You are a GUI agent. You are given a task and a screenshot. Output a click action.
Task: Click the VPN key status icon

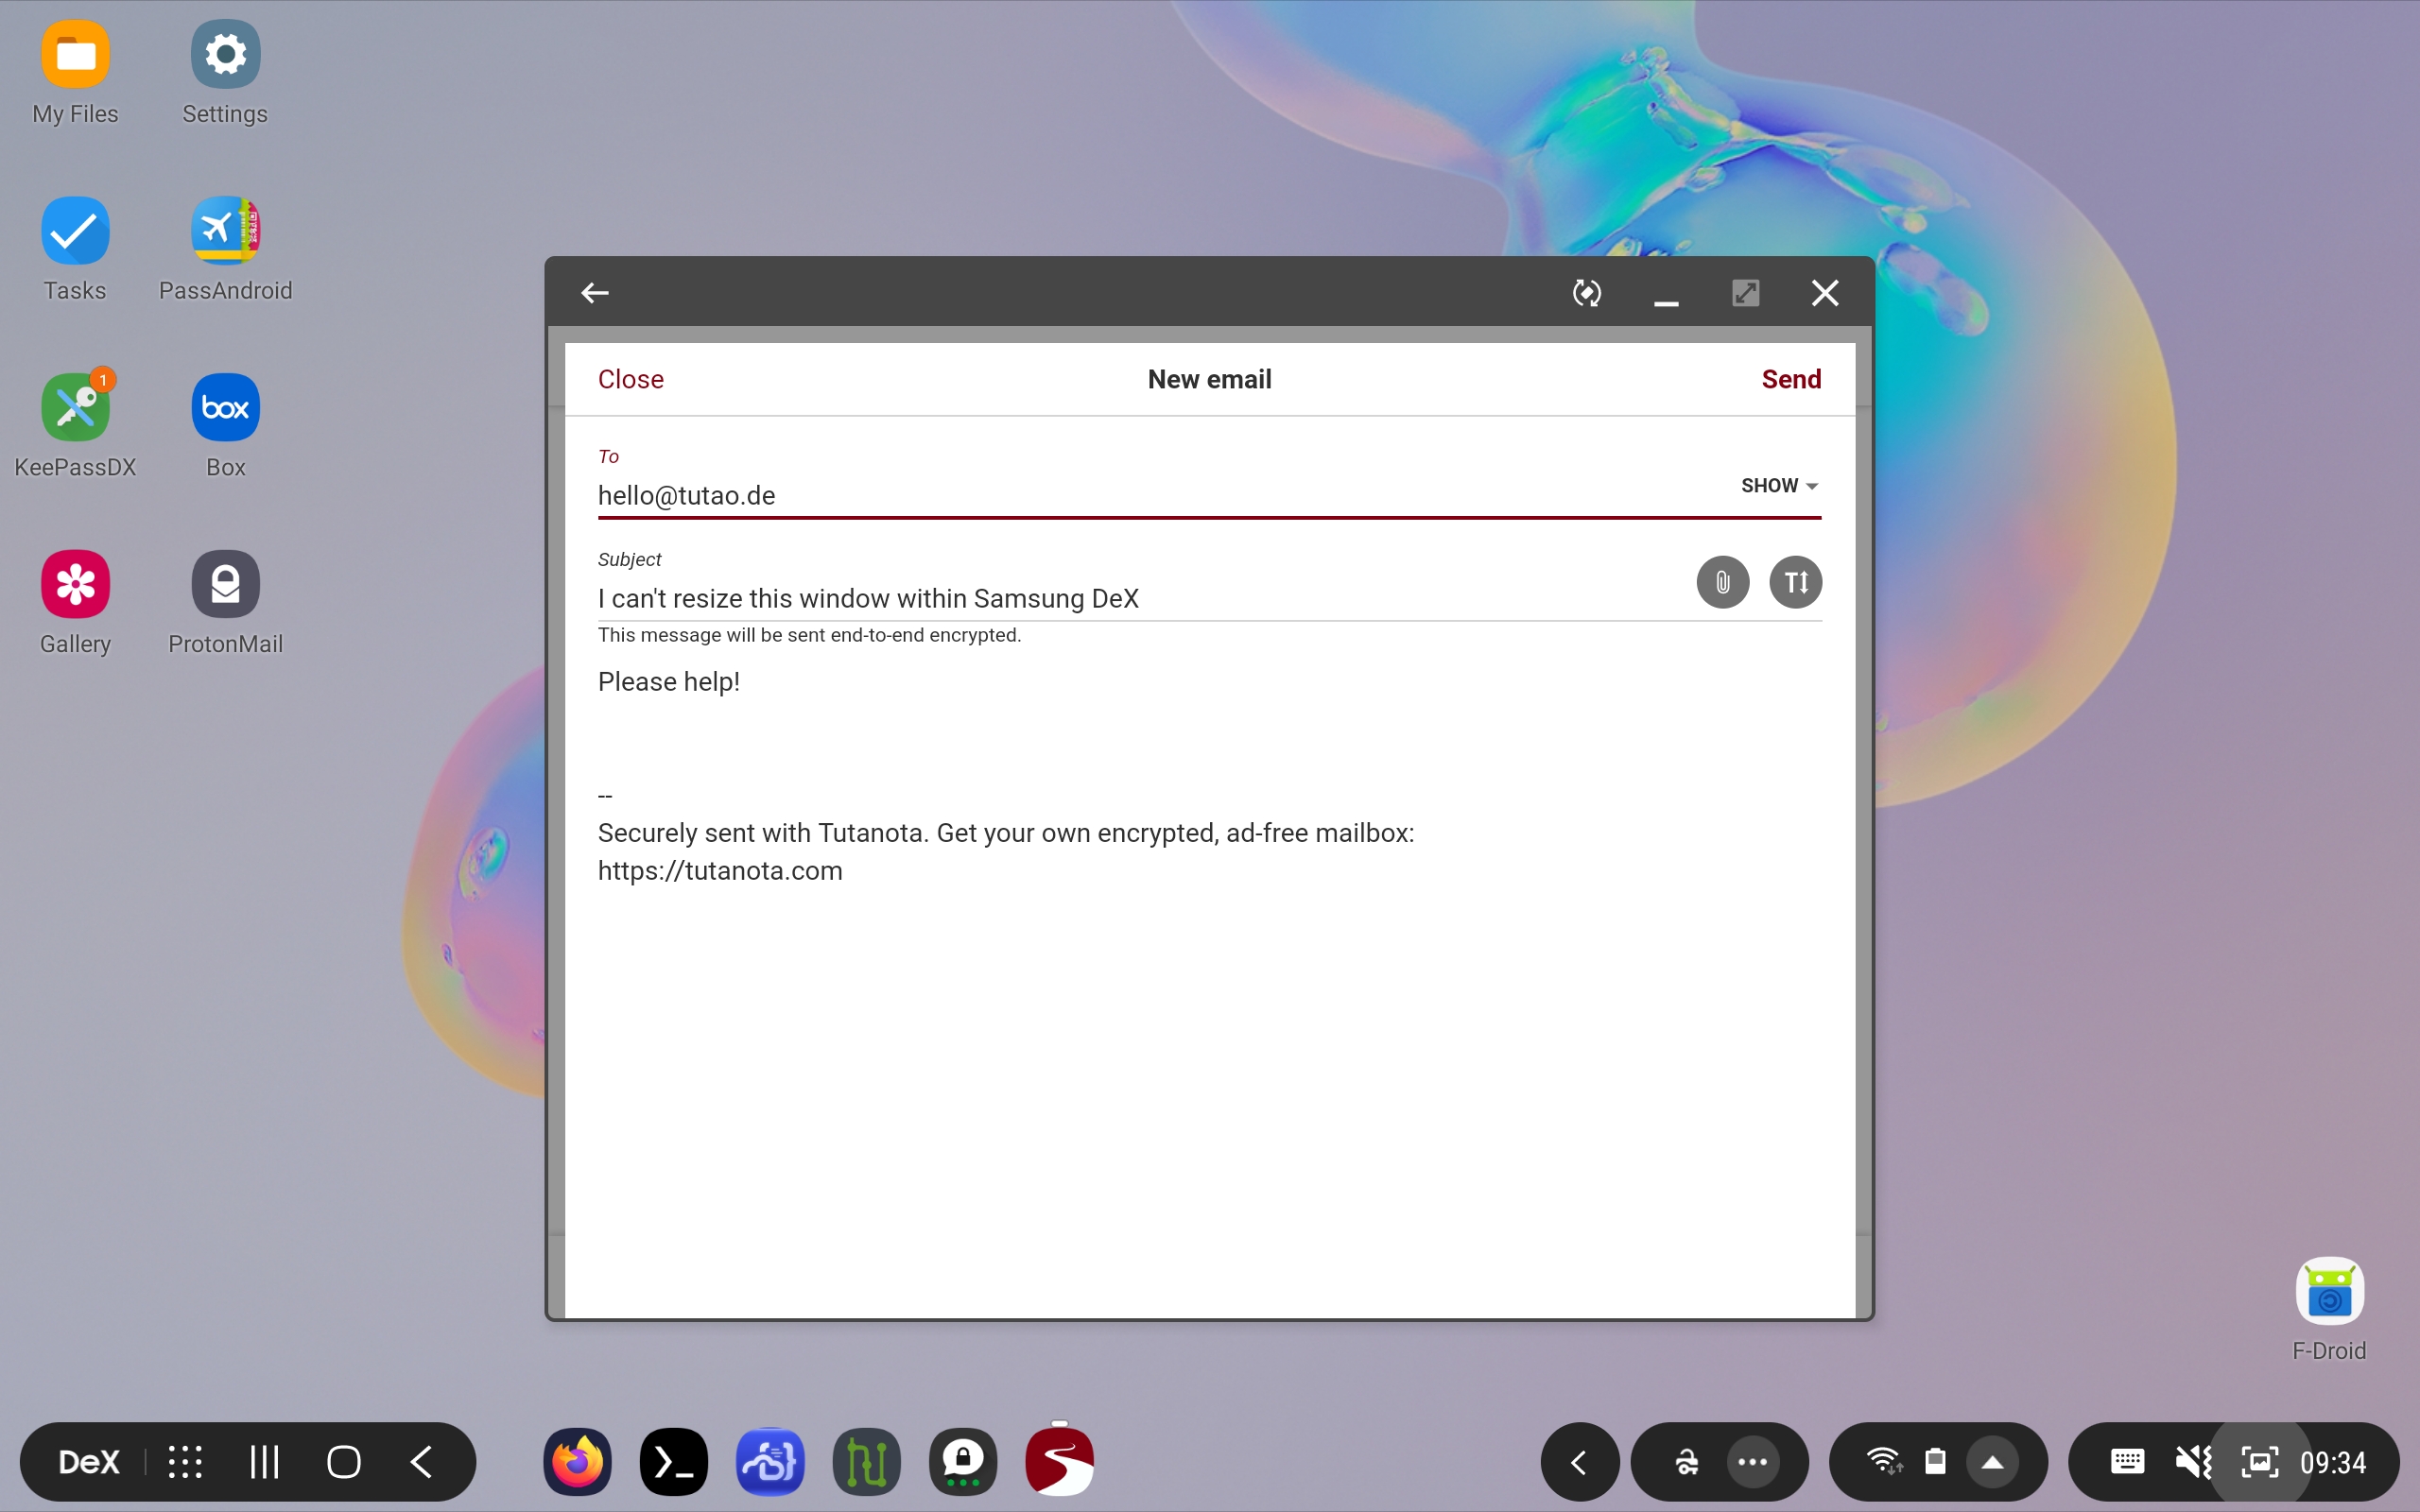(x=1687, y=1462)
